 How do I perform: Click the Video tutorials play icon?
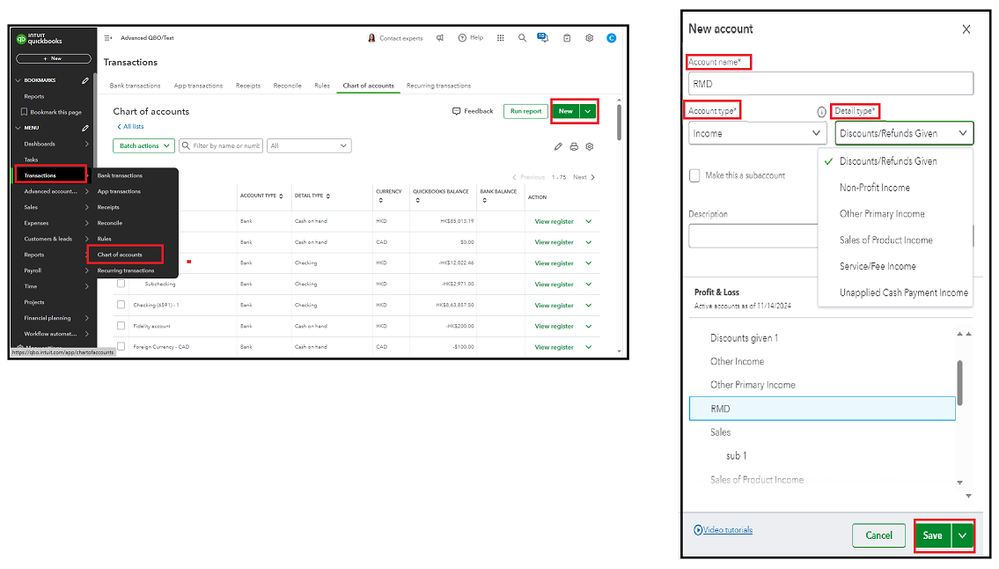pyautogui.click(x=698, y=530)
